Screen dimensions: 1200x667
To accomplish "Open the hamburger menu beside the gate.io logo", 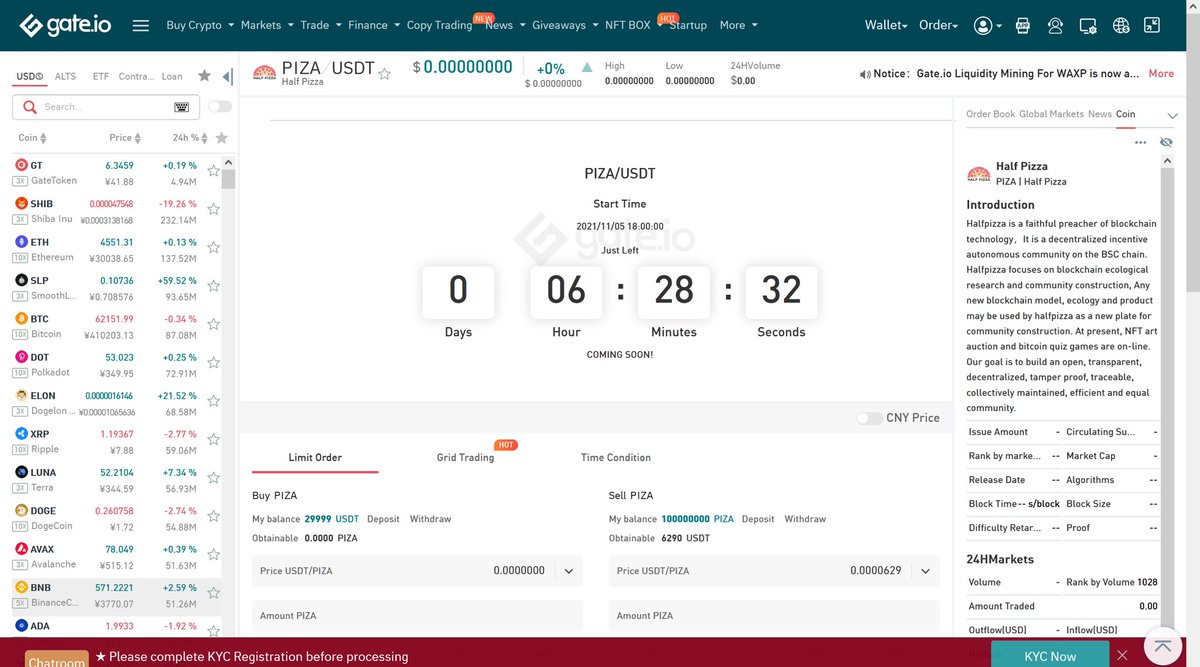I will [141, 25].
